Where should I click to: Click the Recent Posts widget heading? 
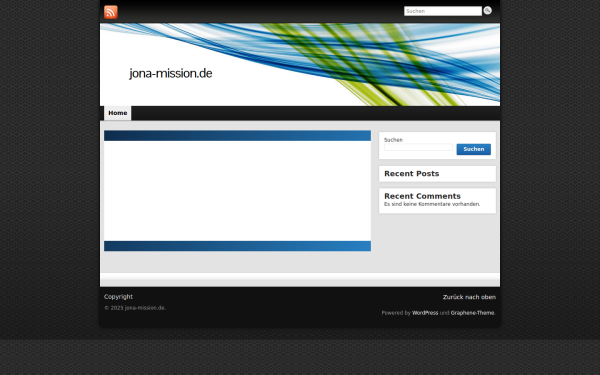click(x=411, y=174)
